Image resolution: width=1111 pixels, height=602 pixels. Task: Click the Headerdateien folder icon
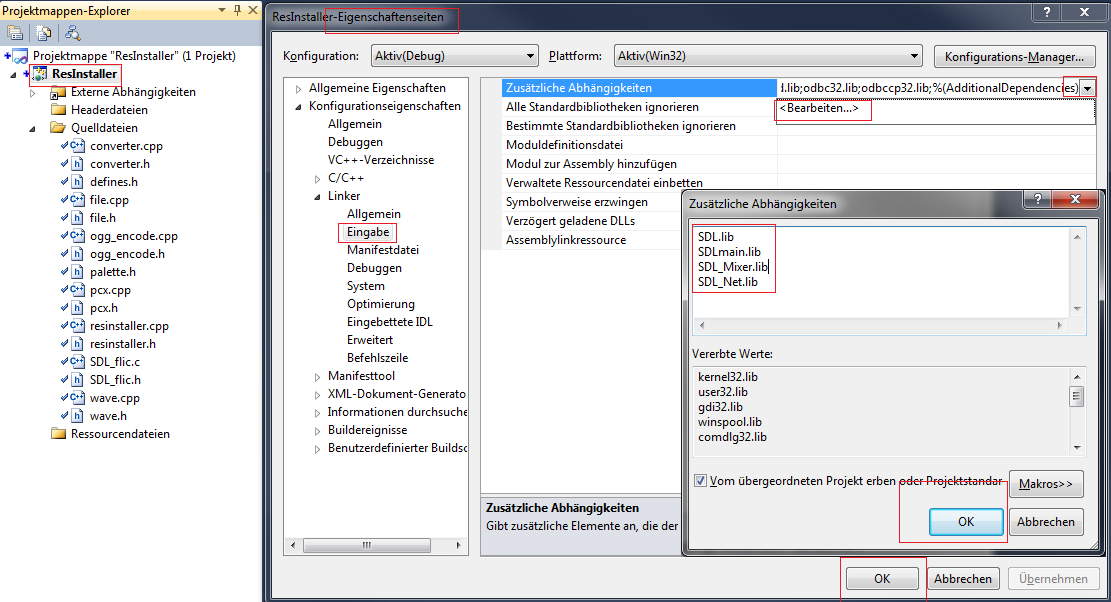coord(58,110)
